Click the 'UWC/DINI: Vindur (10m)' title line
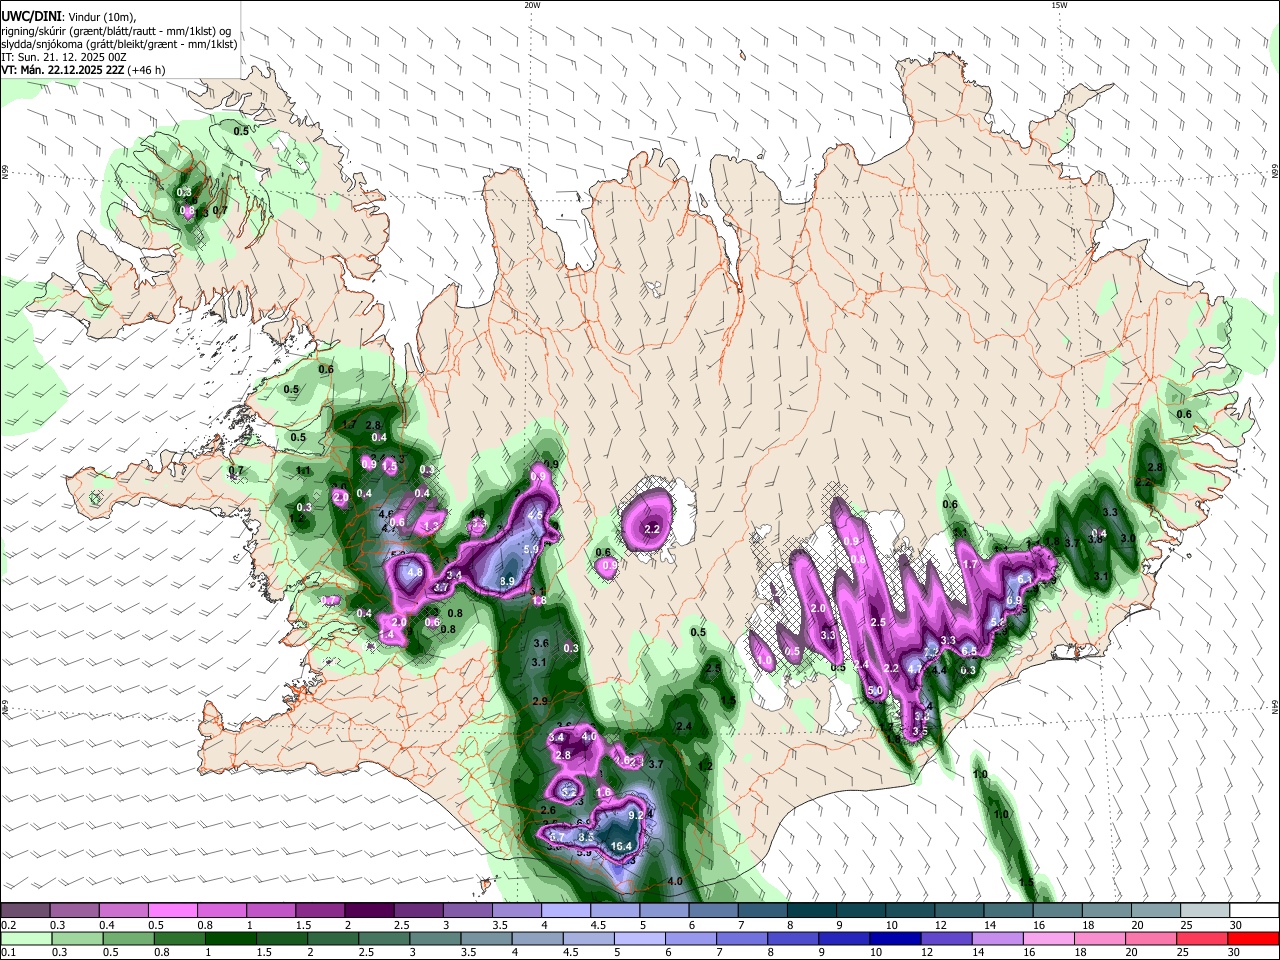 click(x=67, y=17)
